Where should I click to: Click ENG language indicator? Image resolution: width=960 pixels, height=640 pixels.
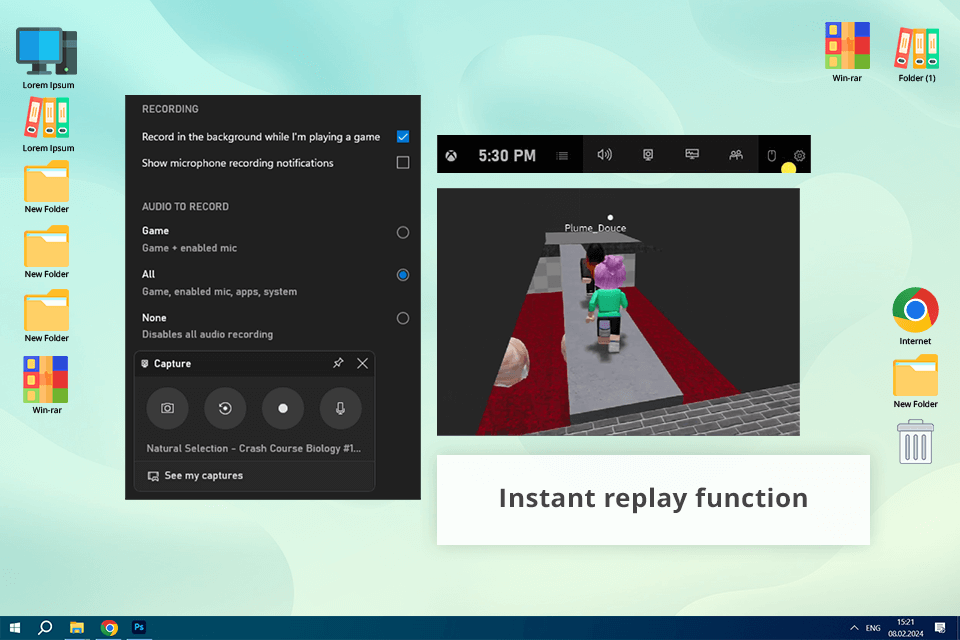[x=873, y=628]
